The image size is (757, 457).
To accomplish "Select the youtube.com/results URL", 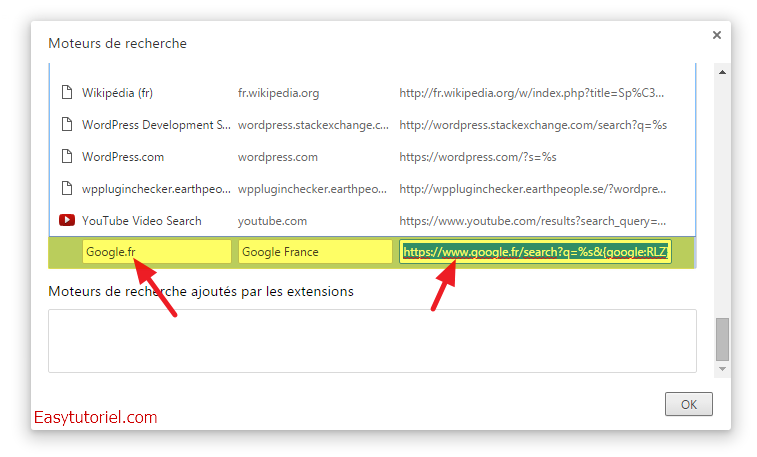I will 533,221.
